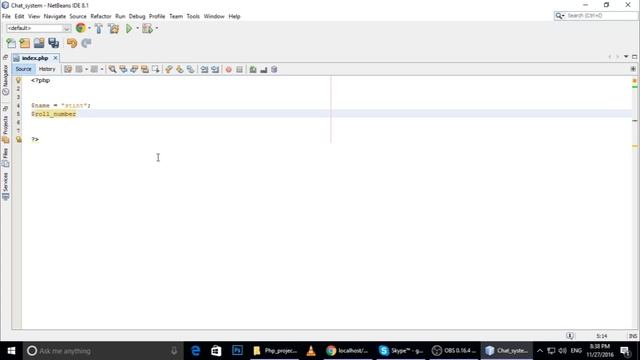Click the database icon in editor toolbar
This screenshot has height=360, width=640.
274,69
